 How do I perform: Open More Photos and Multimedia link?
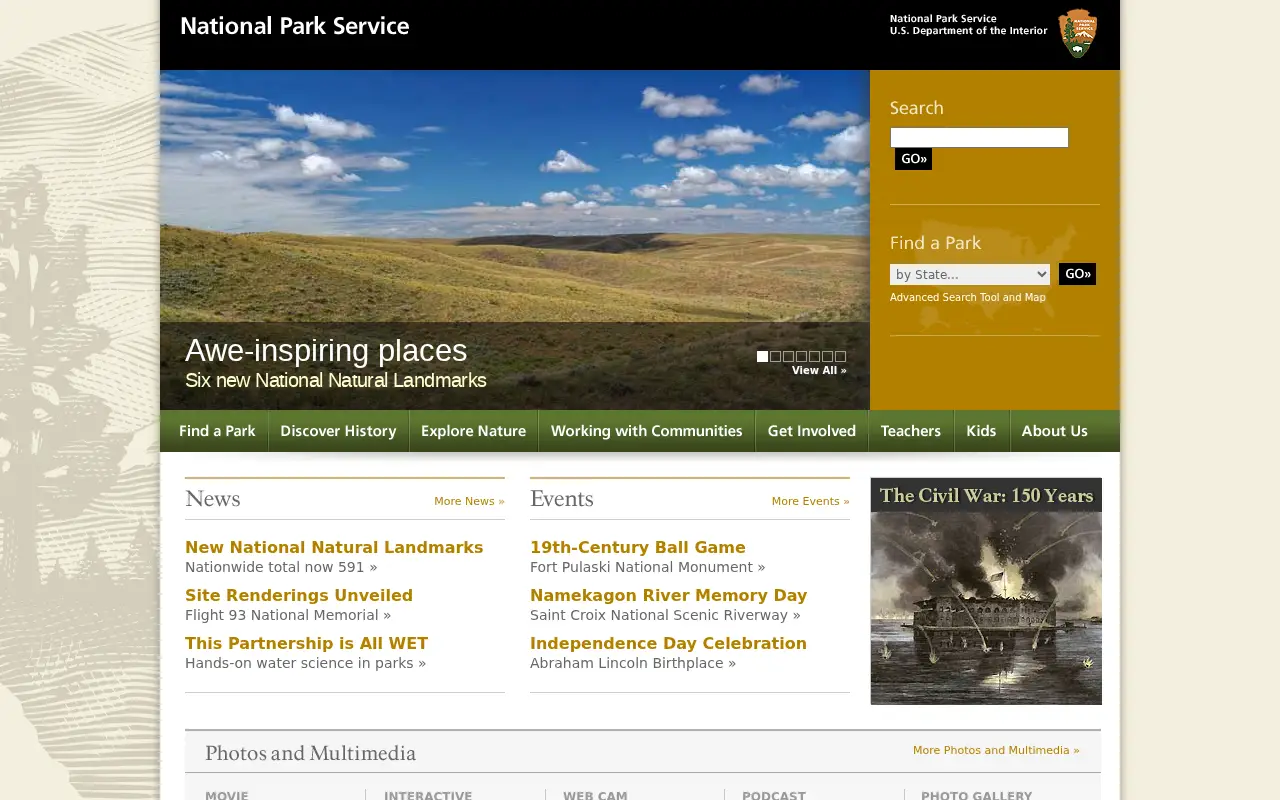(x=996, y=750)
